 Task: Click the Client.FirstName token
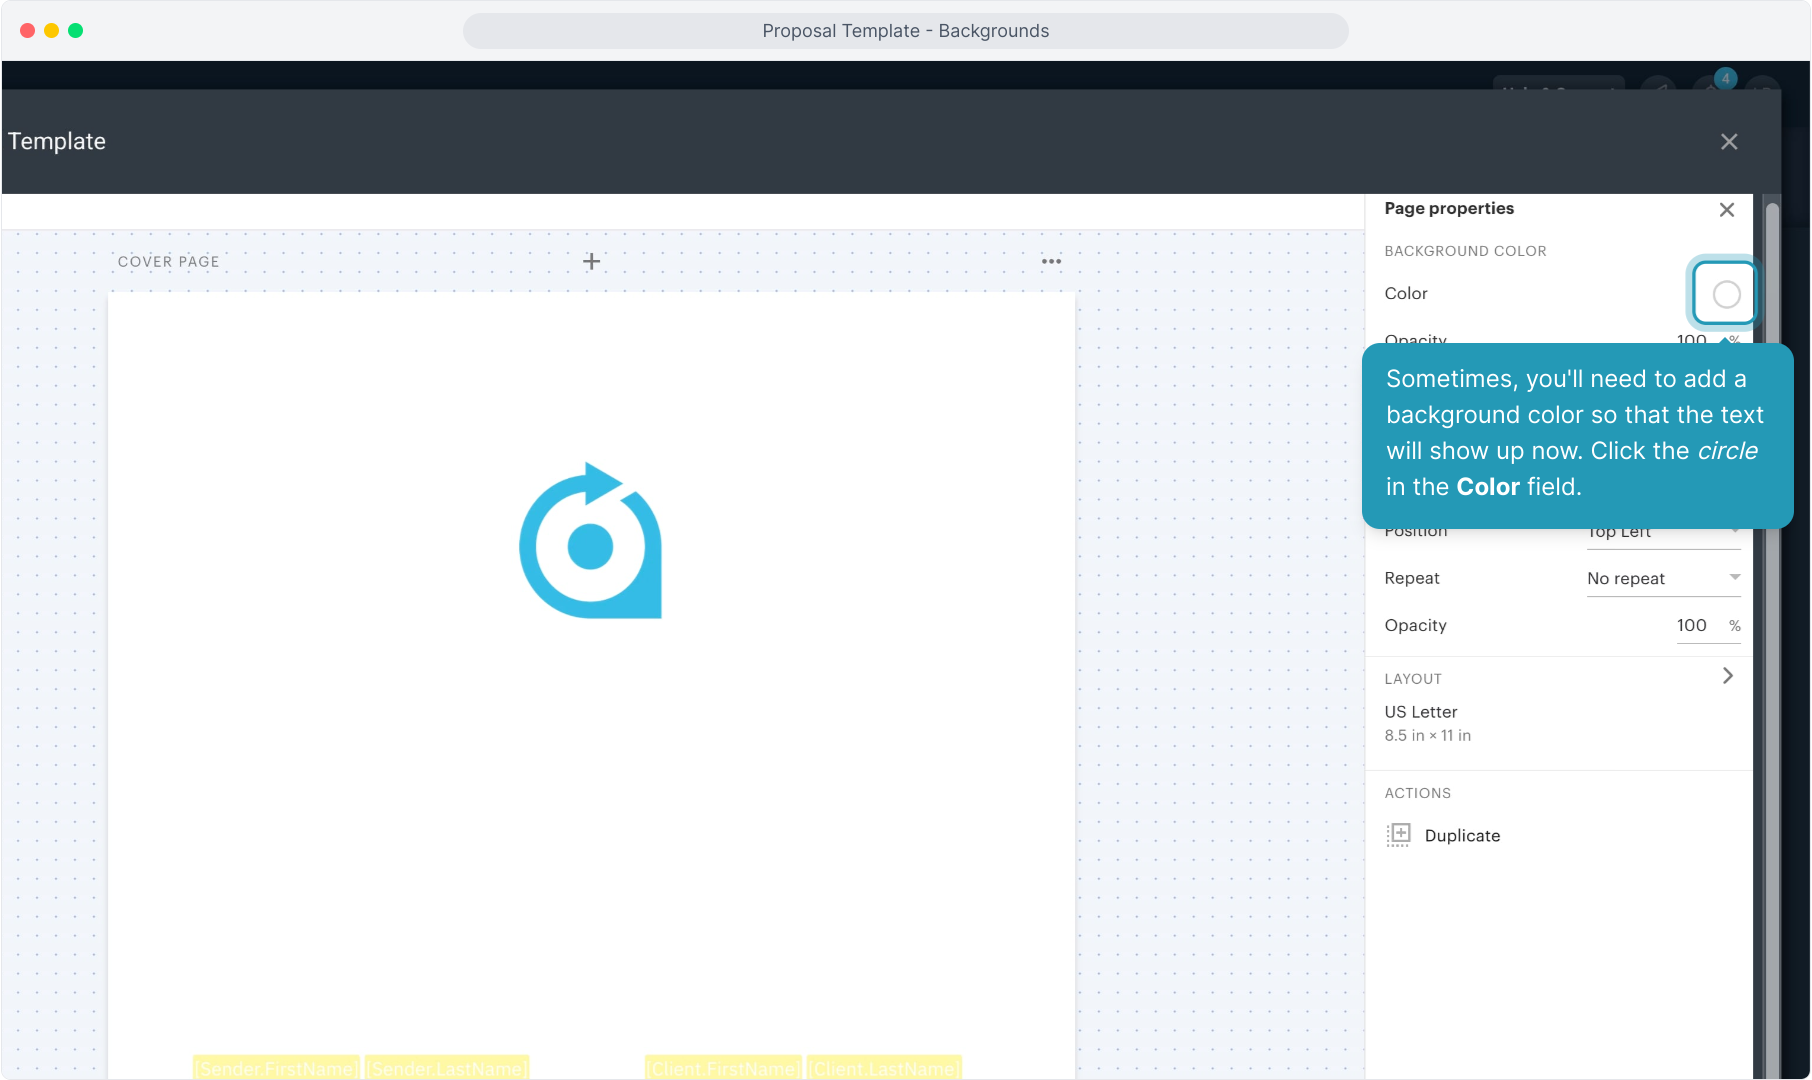(724, 1068)
